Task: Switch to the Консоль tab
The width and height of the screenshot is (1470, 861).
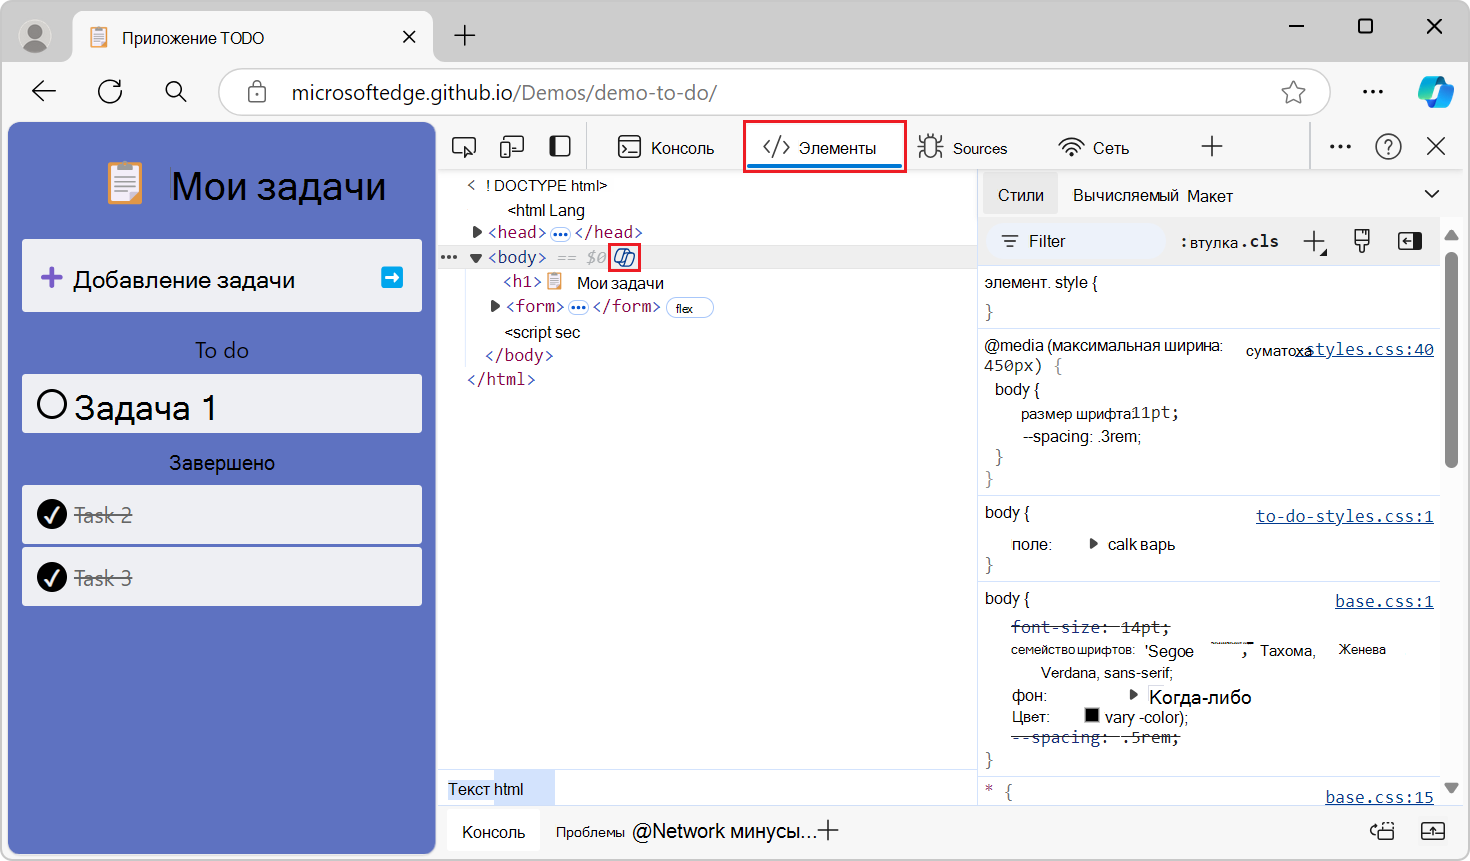Action: (x=666, y=147)
